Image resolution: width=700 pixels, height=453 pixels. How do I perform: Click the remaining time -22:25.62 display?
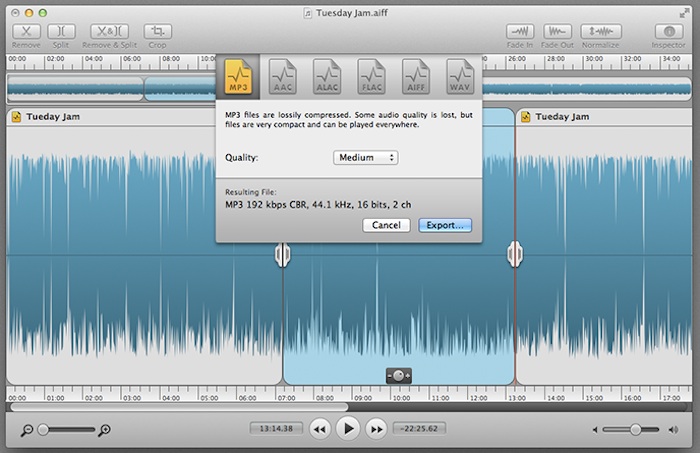point(419,428)
